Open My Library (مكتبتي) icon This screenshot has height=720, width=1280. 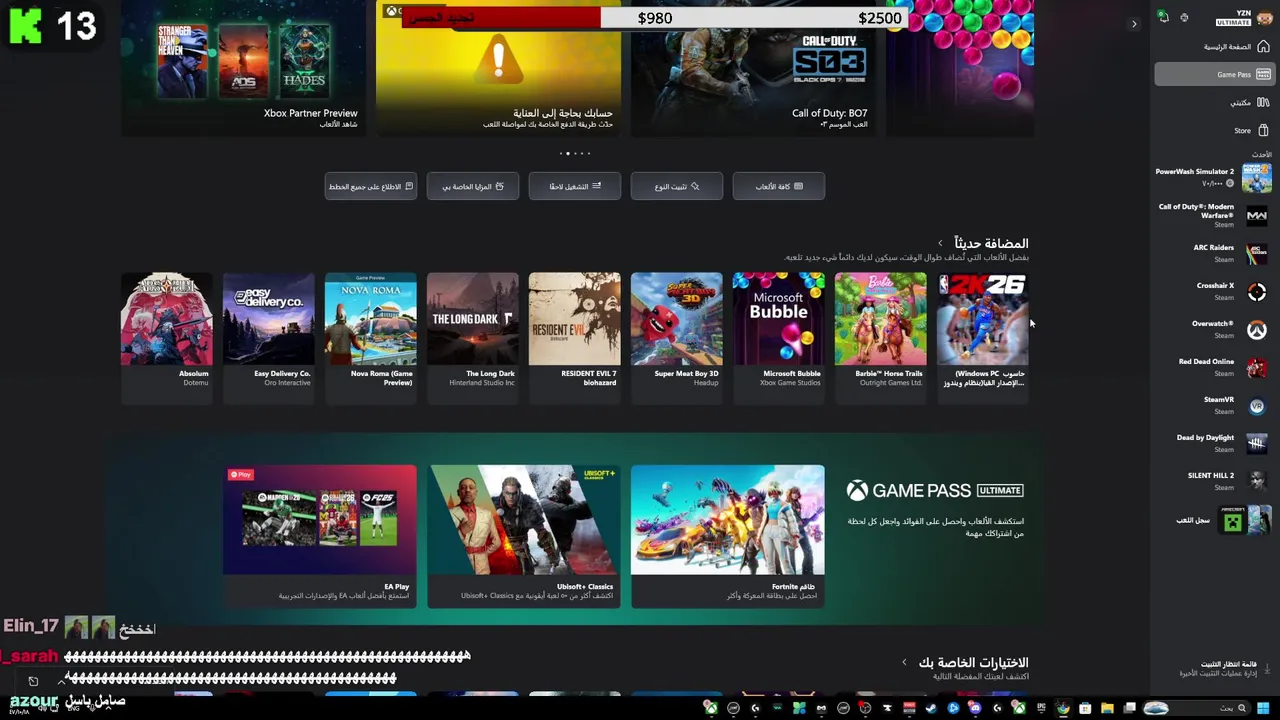tap(1263, 102)
